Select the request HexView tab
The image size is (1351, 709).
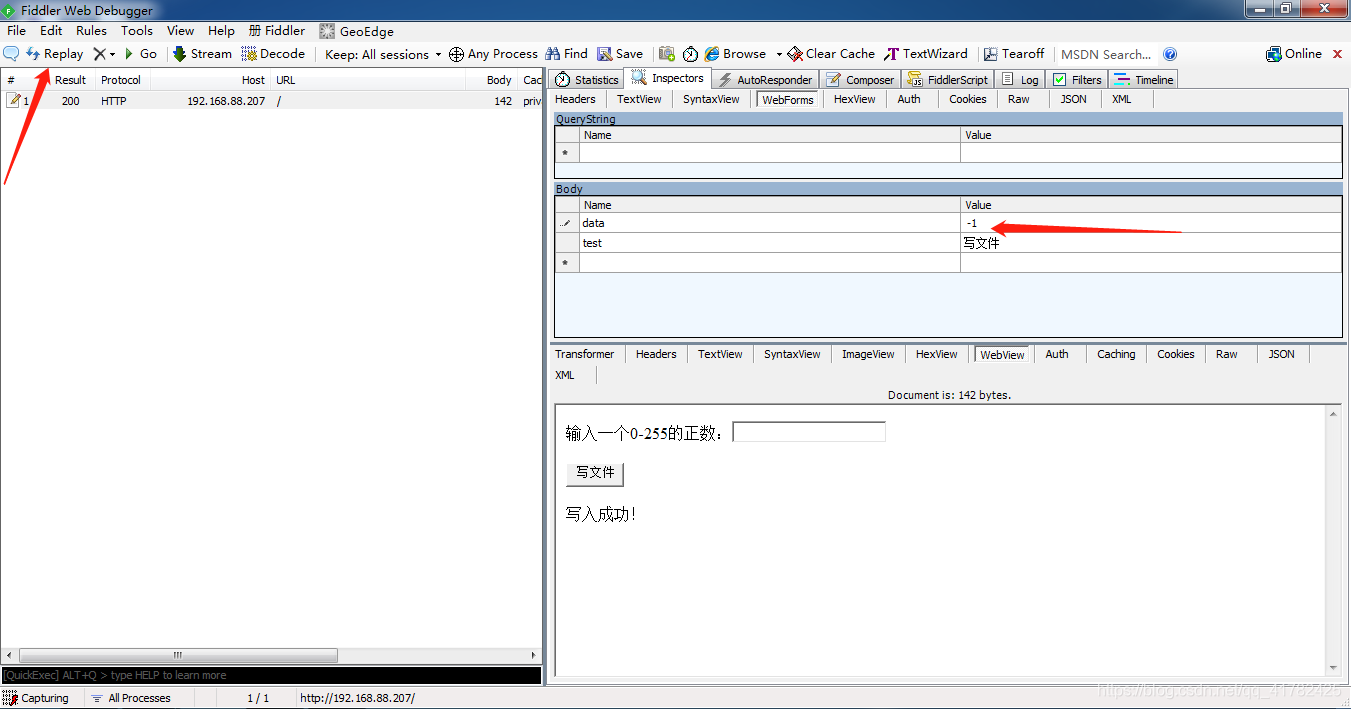pyautogui.click(x=854, y=99)
